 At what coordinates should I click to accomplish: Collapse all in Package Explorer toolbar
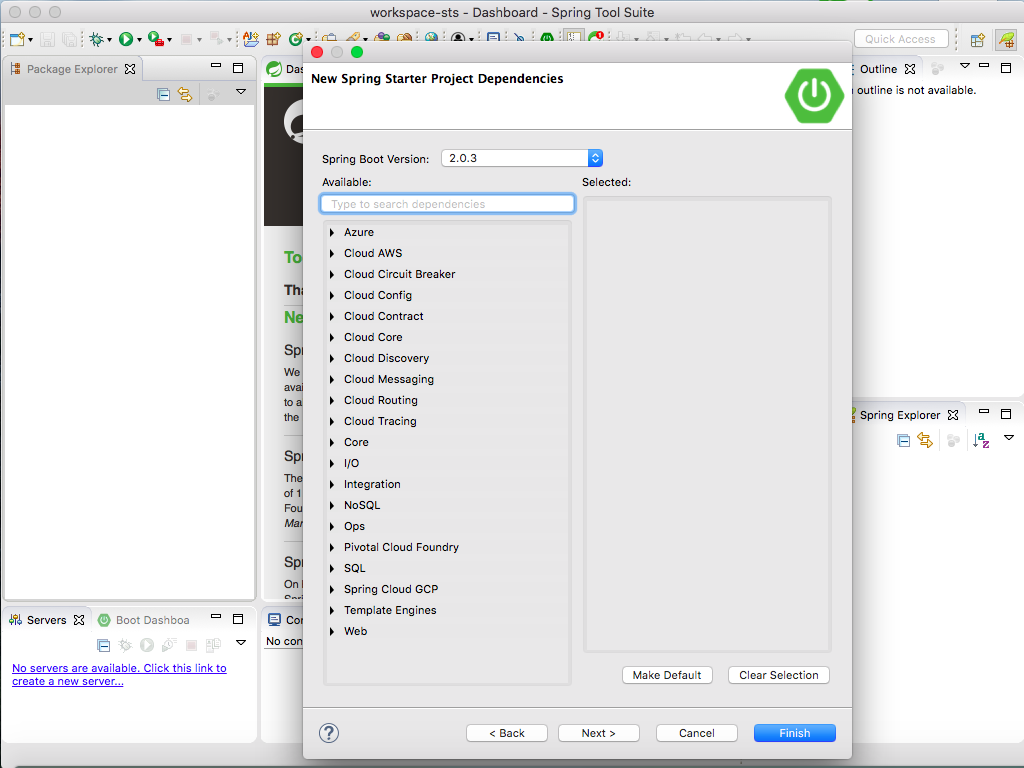point(163,95)
